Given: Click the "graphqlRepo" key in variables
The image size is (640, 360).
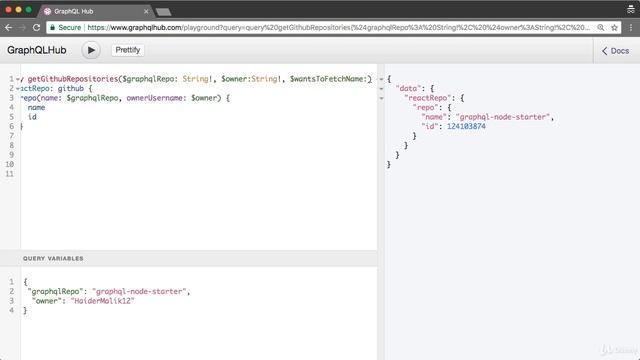Looking at the screenshot, I should point(57,291).
